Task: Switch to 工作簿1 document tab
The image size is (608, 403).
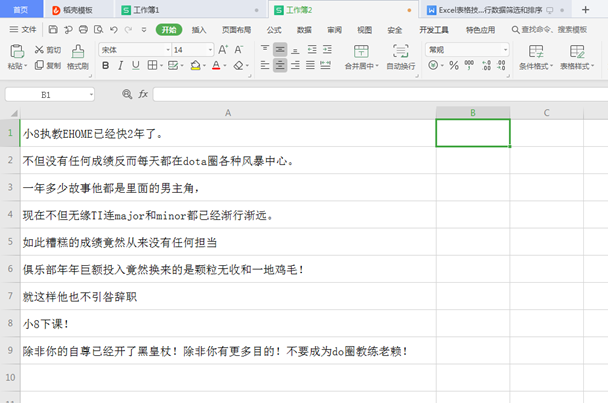Action: 190,10
